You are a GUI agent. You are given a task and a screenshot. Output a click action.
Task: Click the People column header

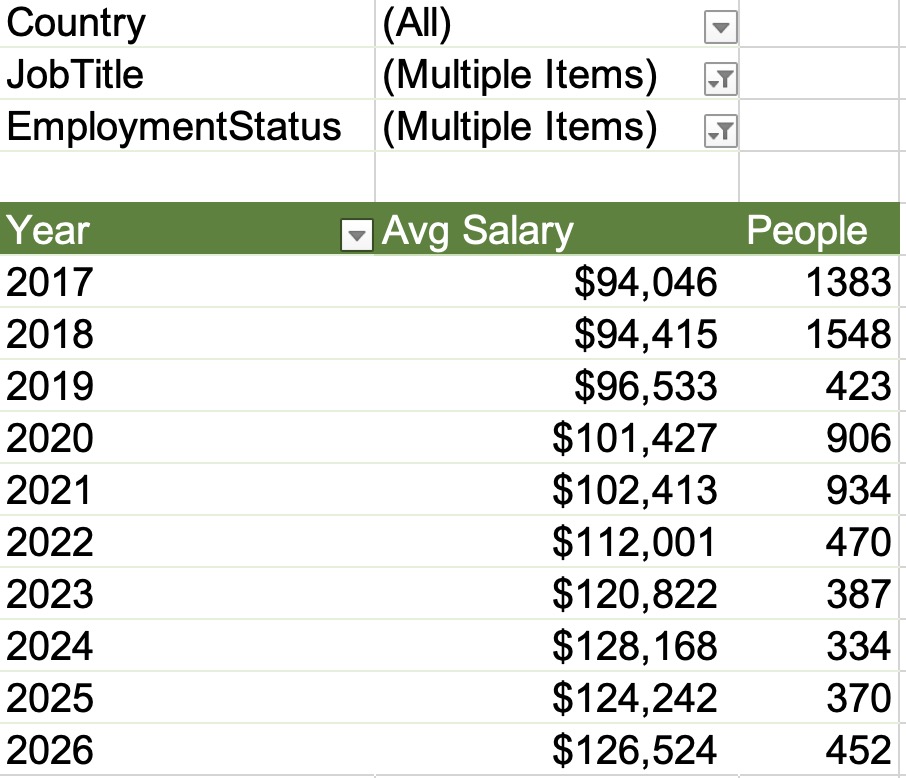[x=807, y=231]
